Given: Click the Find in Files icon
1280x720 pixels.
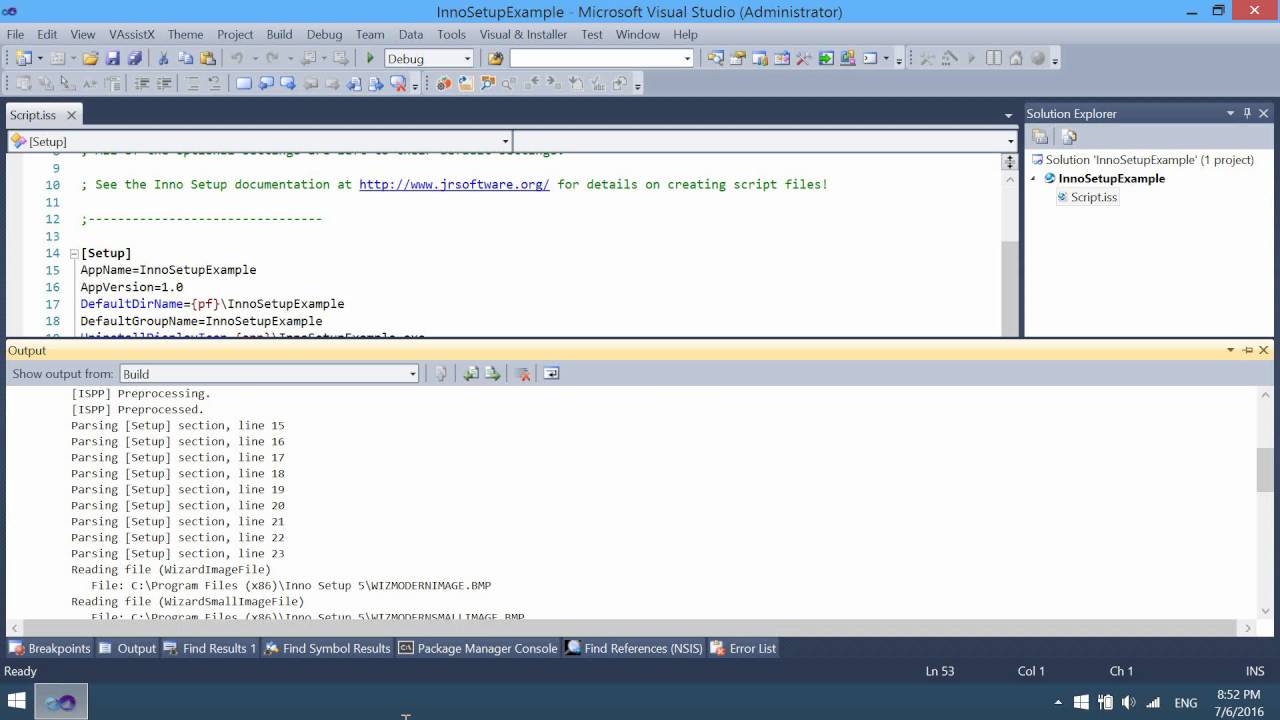Looking at the screenshot, I should tap(495, 59).
